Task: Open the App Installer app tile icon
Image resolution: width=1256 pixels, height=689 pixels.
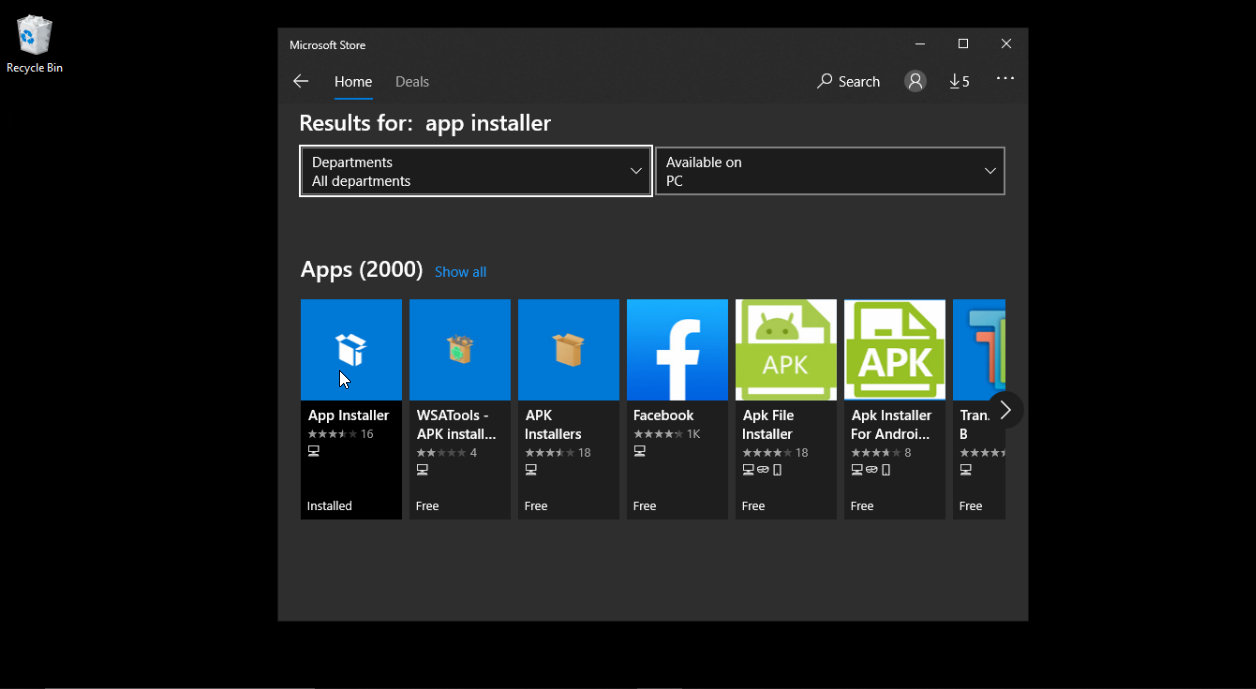Action: [x=351, y=349]
